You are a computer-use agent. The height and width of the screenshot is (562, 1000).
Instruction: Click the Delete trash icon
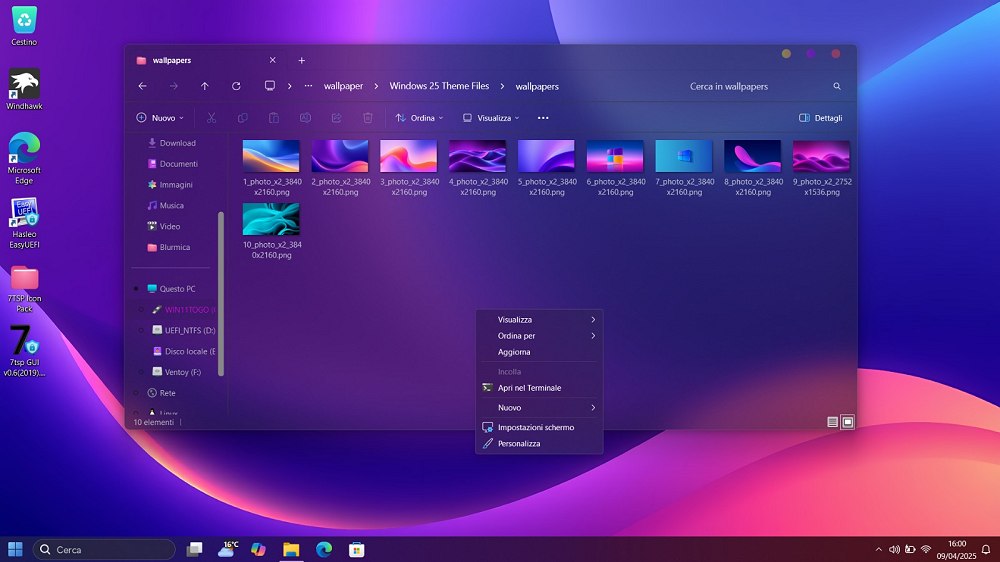[x=367, y=118]
